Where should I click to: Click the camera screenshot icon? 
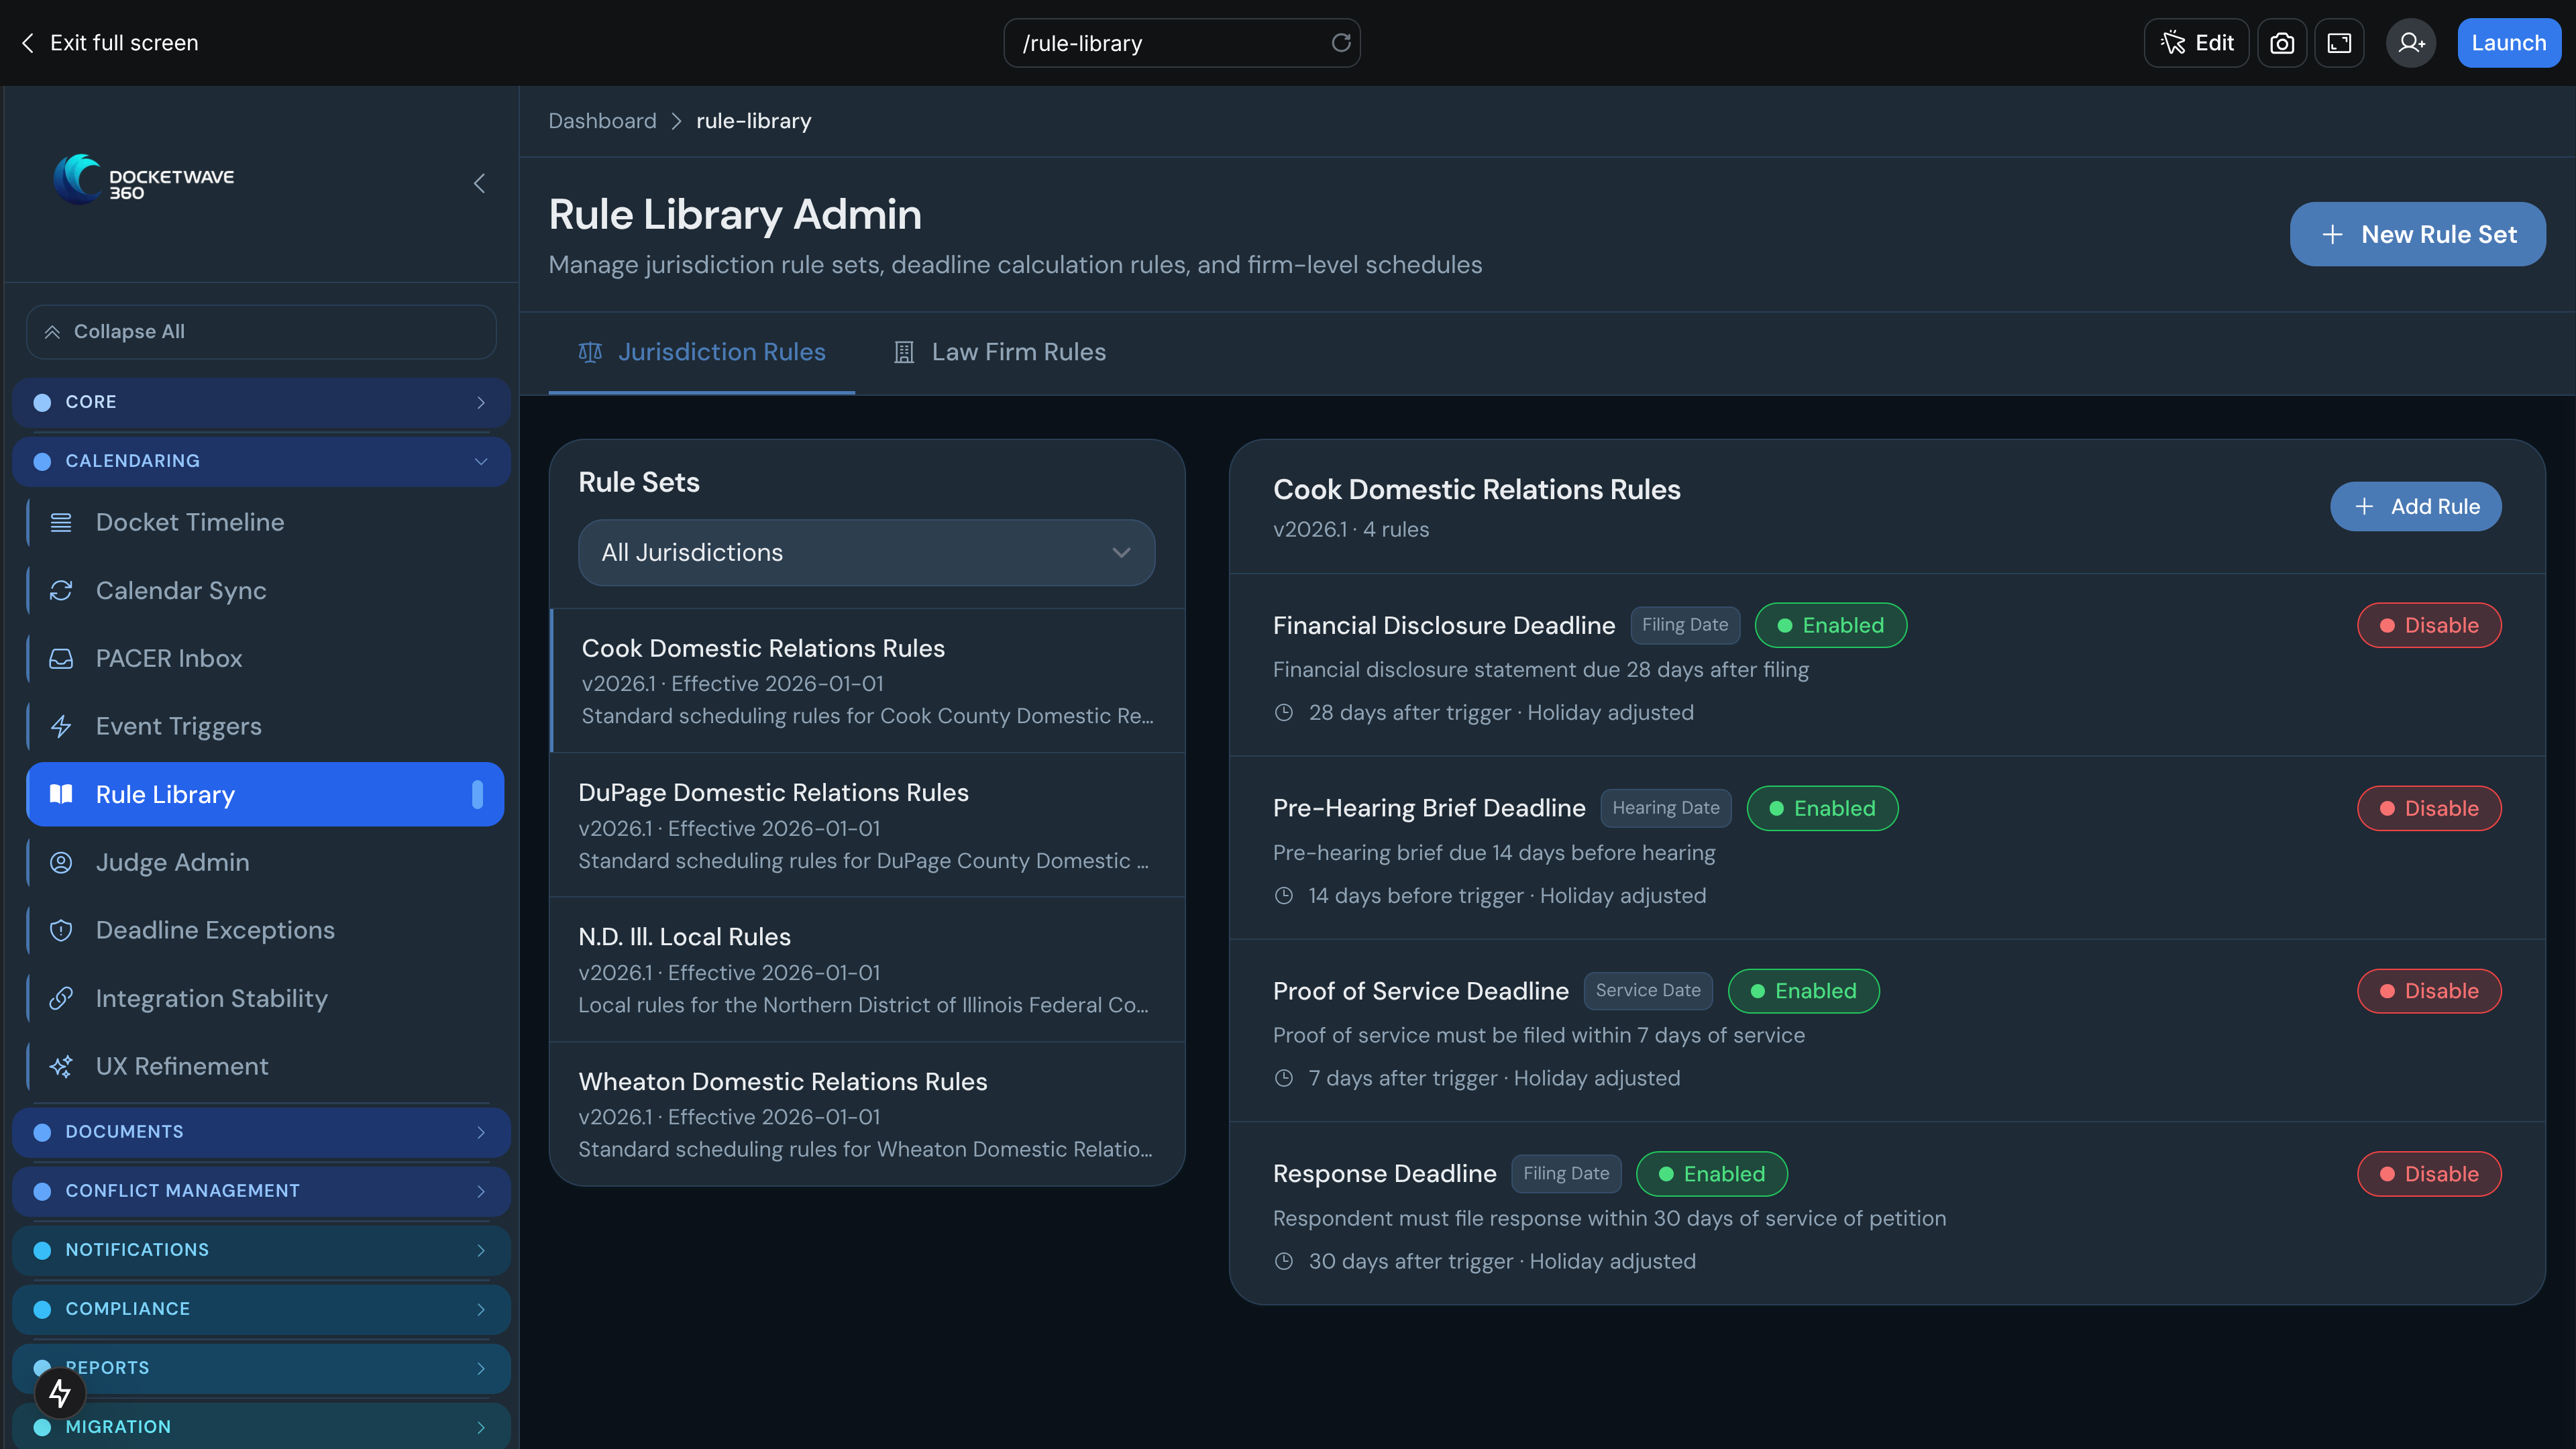(x=2281, y=43)
